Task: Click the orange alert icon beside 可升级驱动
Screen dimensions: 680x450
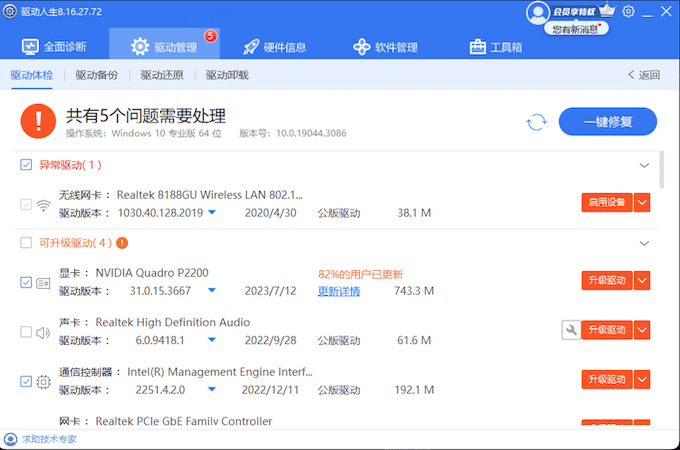Action: coord(122,243)
